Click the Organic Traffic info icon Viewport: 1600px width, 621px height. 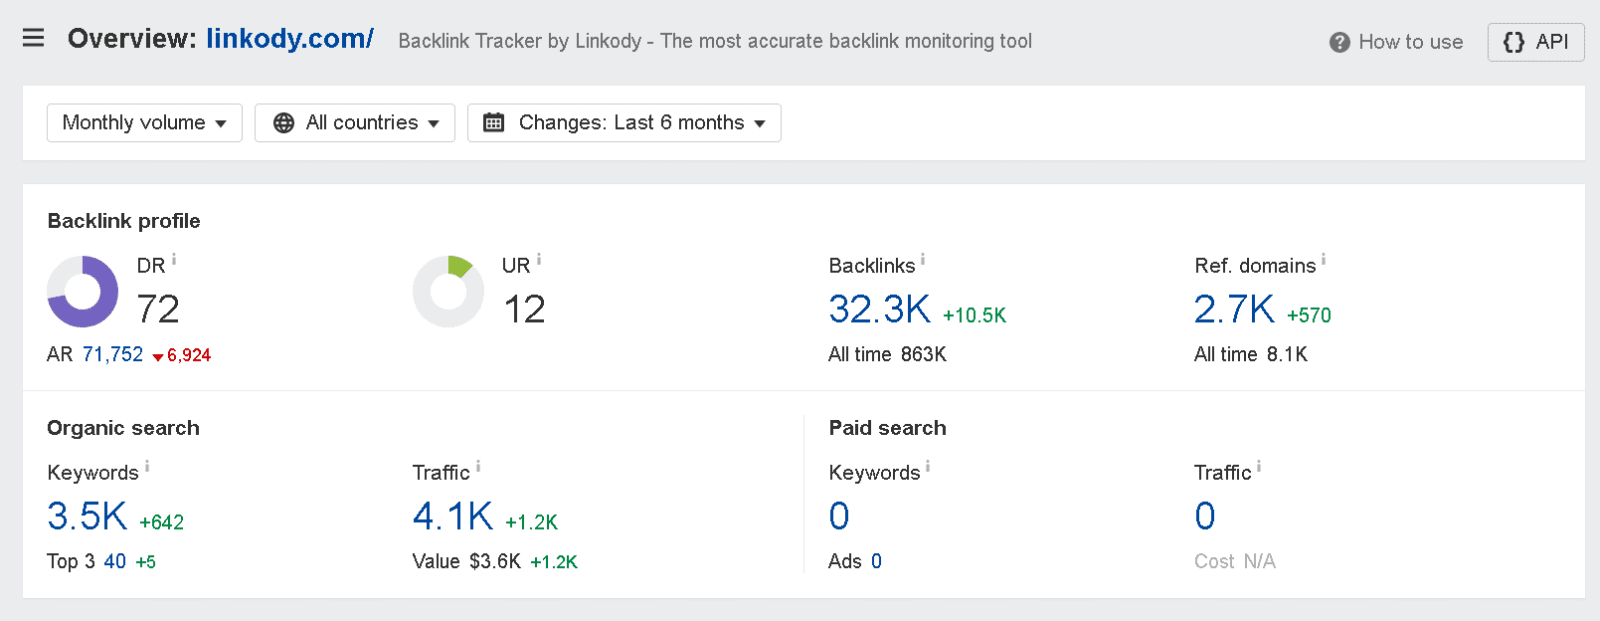tap(478, 467)
